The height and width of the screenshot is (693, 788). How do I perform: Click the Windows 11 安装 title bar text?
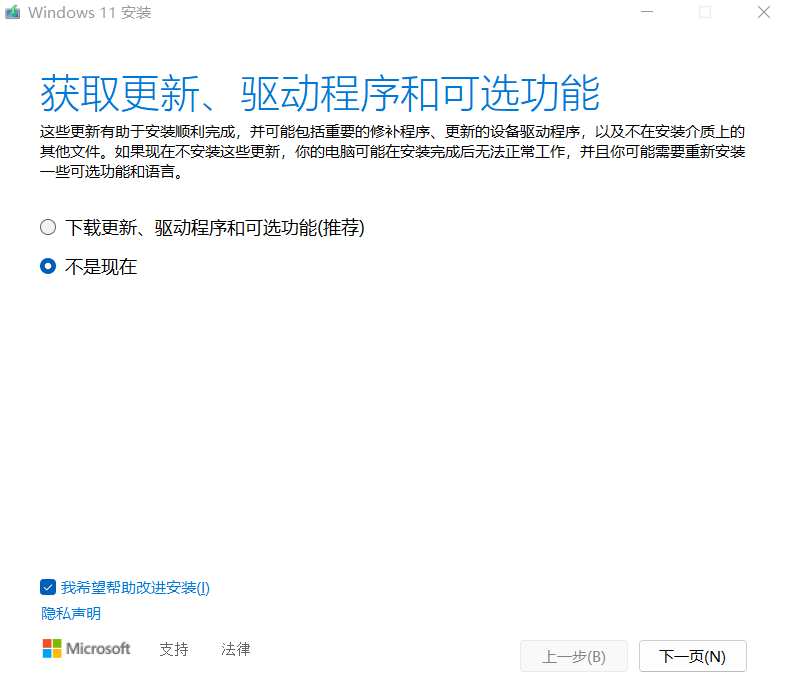[90, 13]
